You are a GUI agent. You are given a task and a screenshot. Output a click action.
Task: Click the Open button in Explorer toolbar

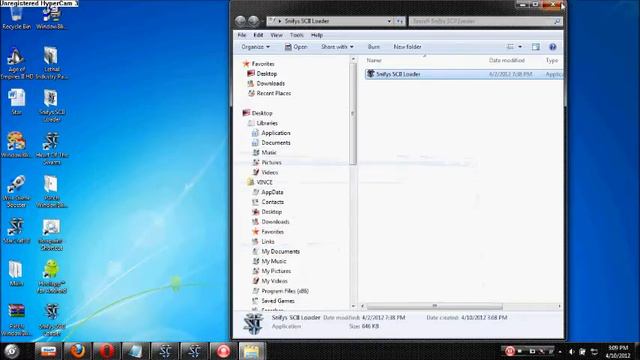point(296,47)
